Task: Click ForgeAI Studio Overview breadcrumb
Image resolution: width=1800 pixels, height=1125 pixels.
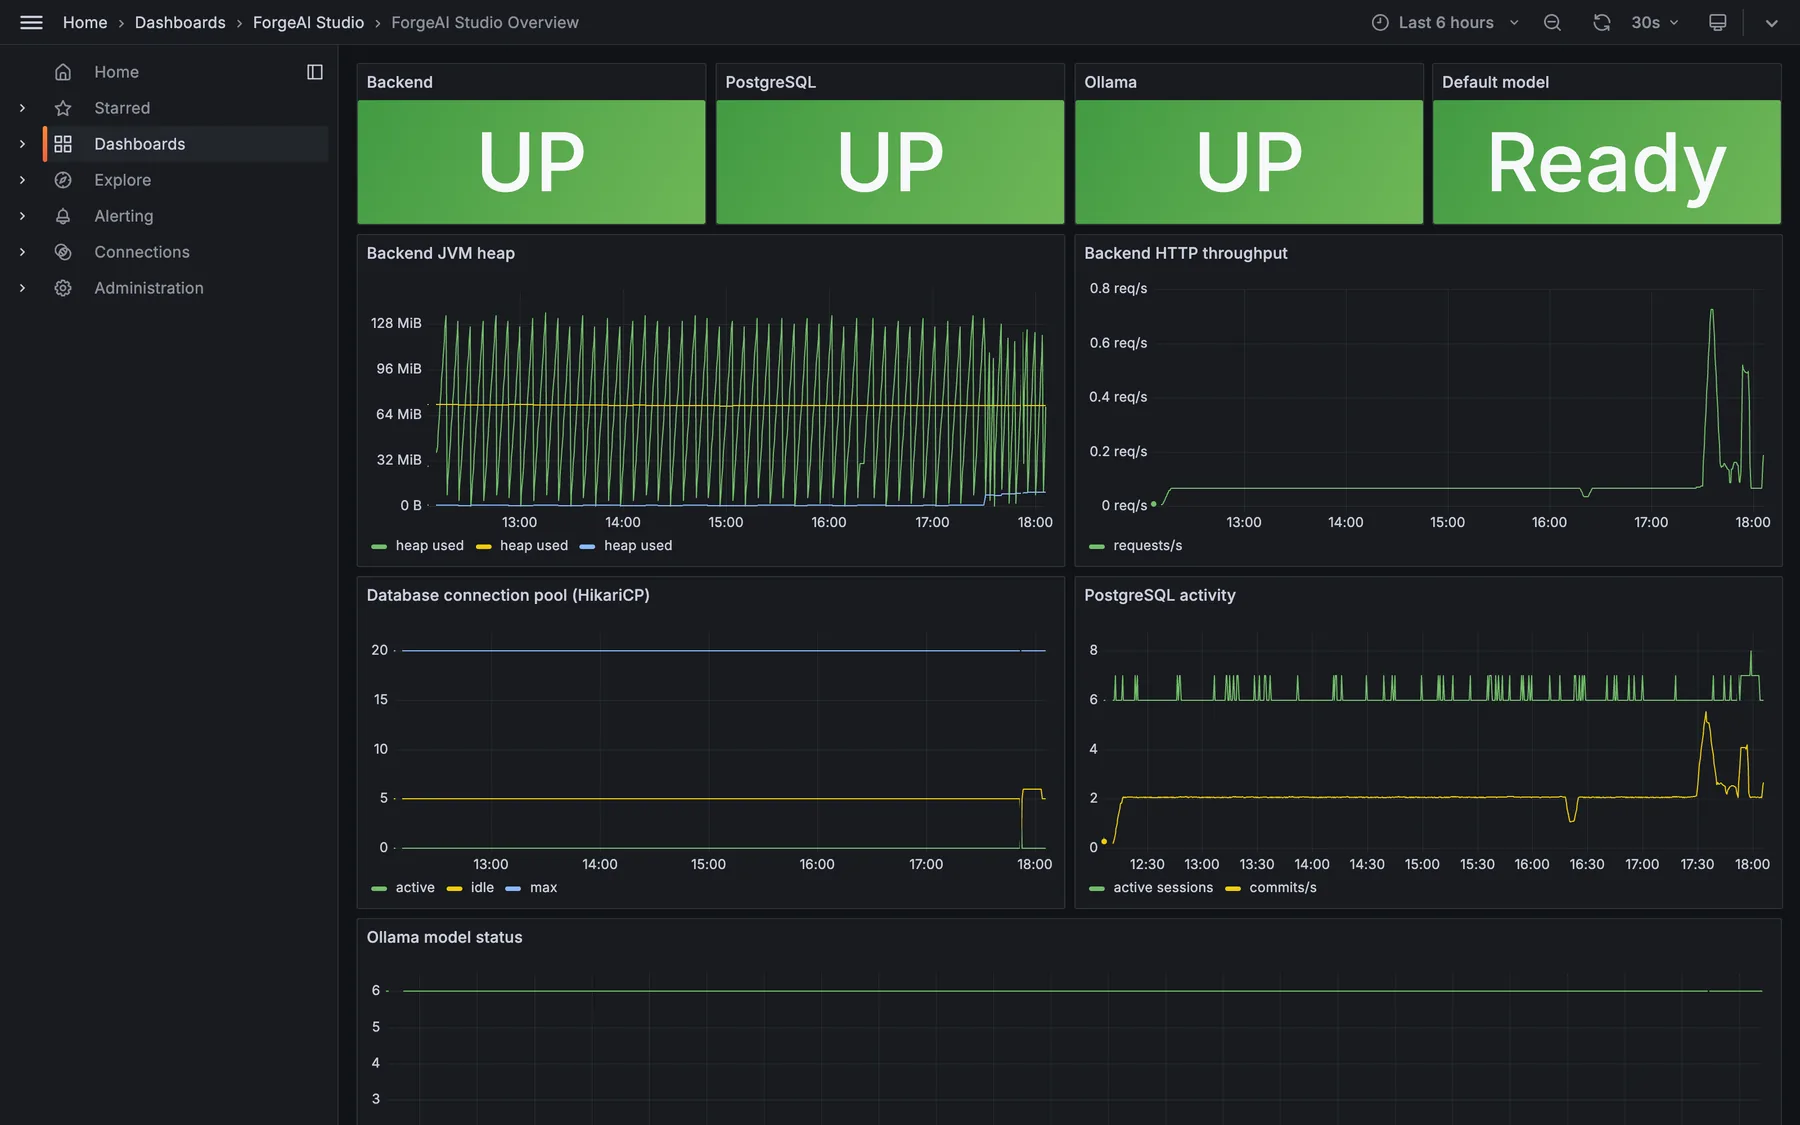Action: (x=485, y=22)
